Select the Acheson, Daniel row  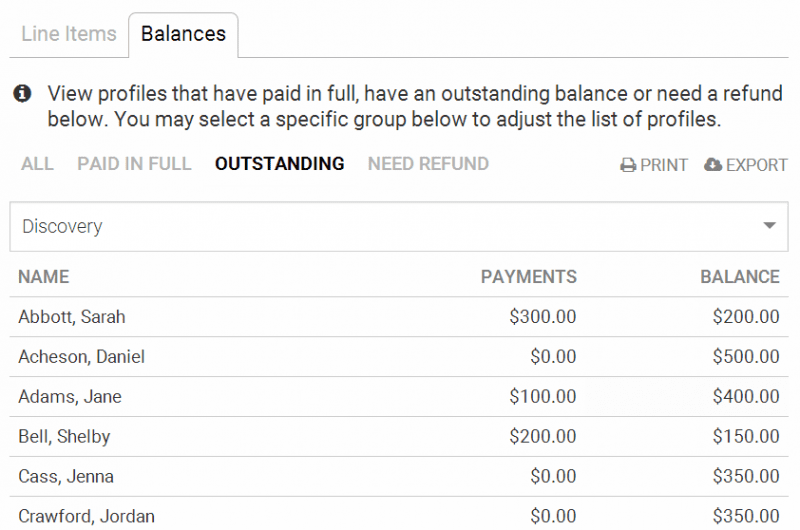(82, 357)
